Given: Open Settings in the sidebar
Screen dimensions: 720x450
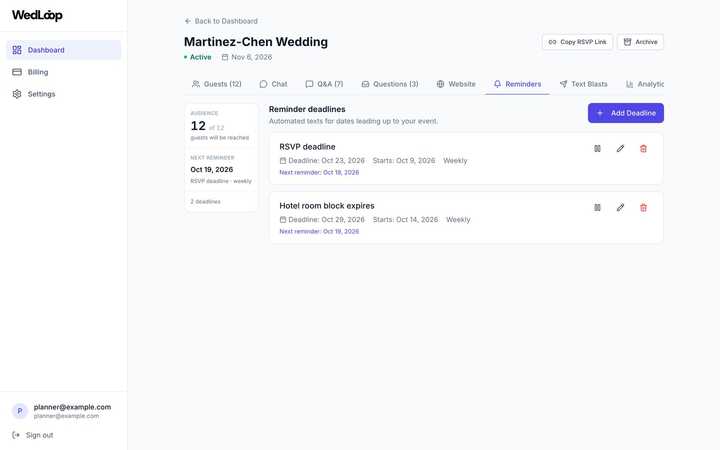Looking at the screenshot, I should click(x=64, y=94).
